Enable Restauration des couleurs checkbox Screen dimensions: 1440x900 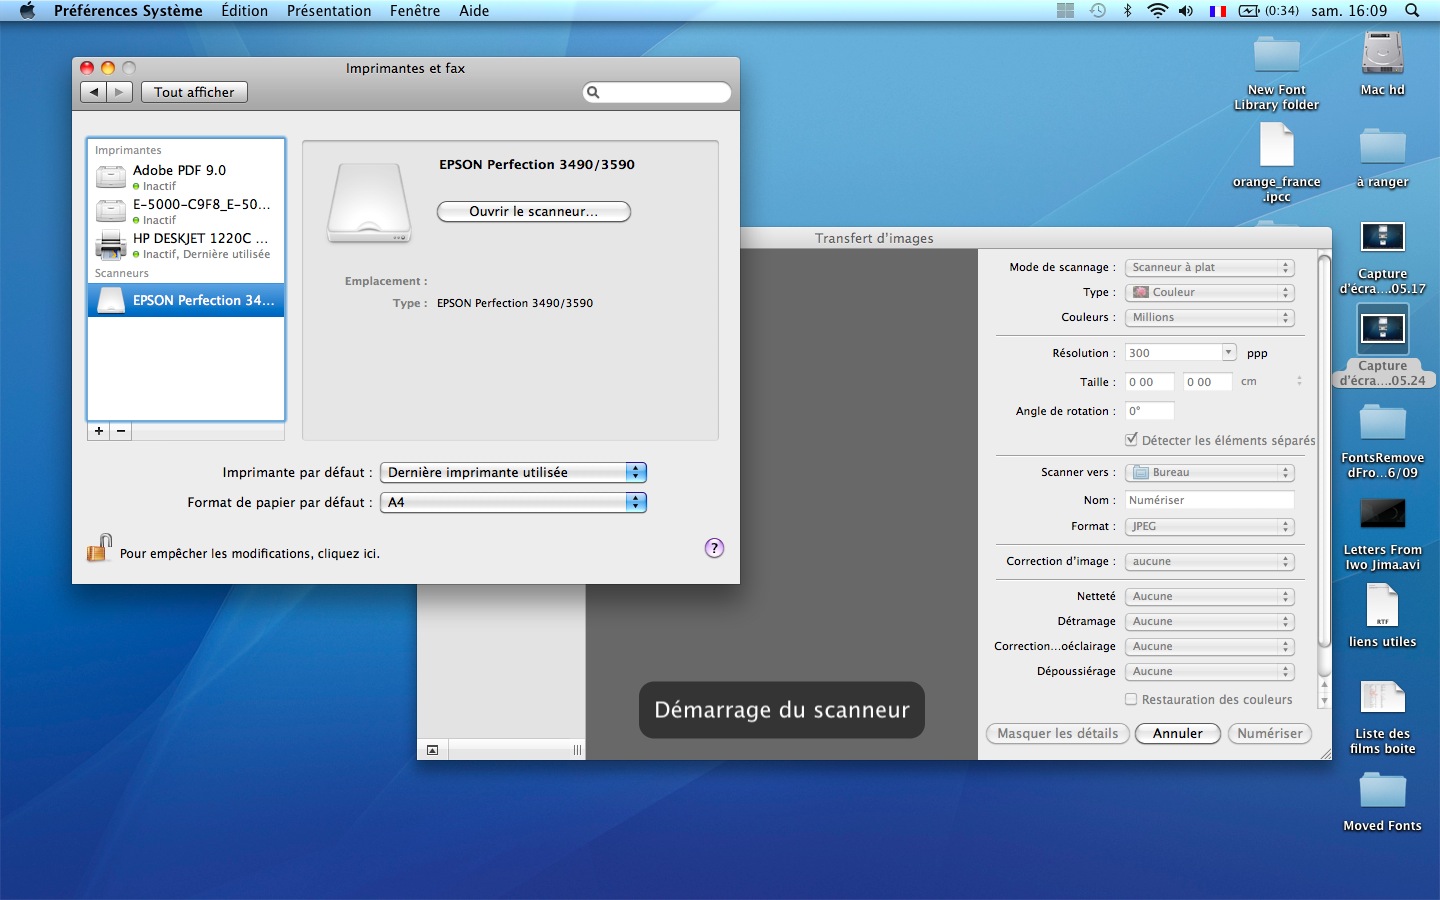1131,699
